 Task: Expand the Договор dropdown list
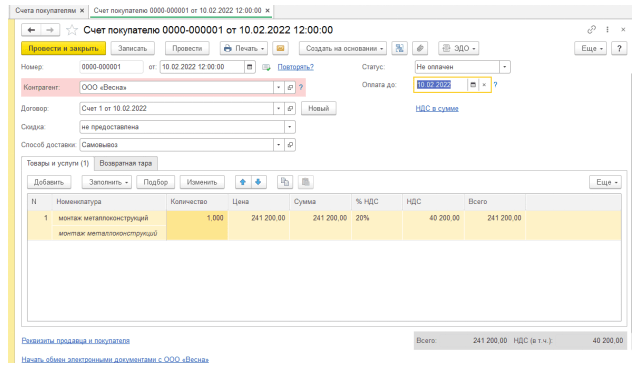pos(279,108)
